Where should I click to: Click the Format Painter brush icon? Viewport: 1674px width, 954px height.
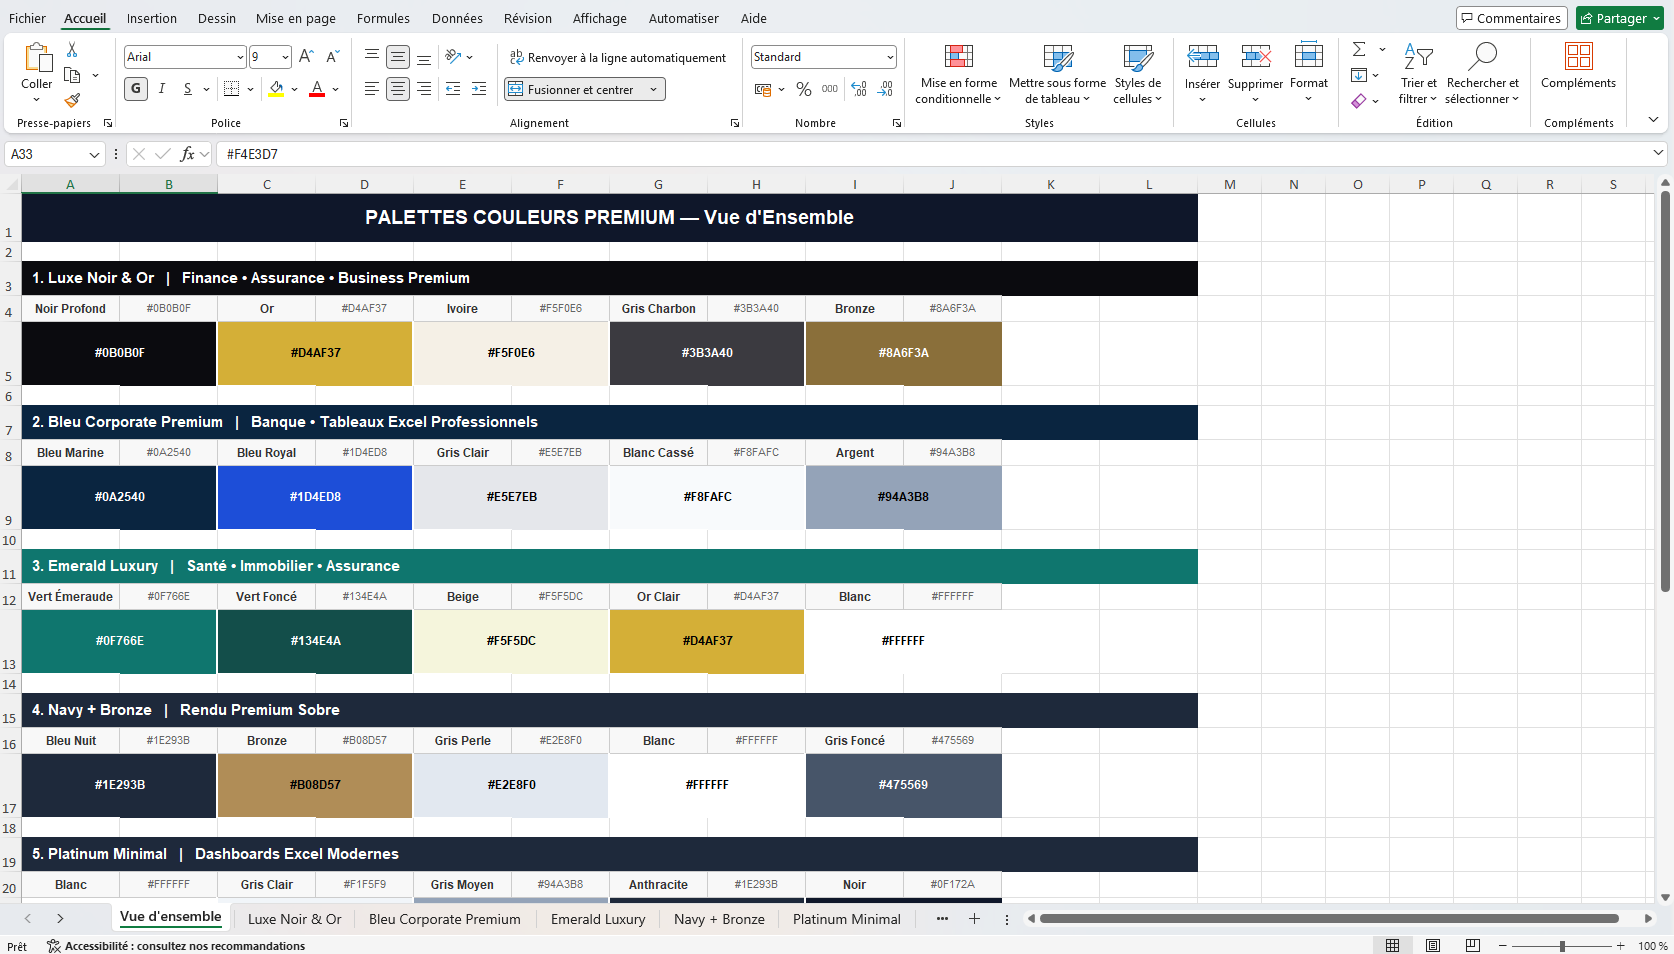click(72, 100)
